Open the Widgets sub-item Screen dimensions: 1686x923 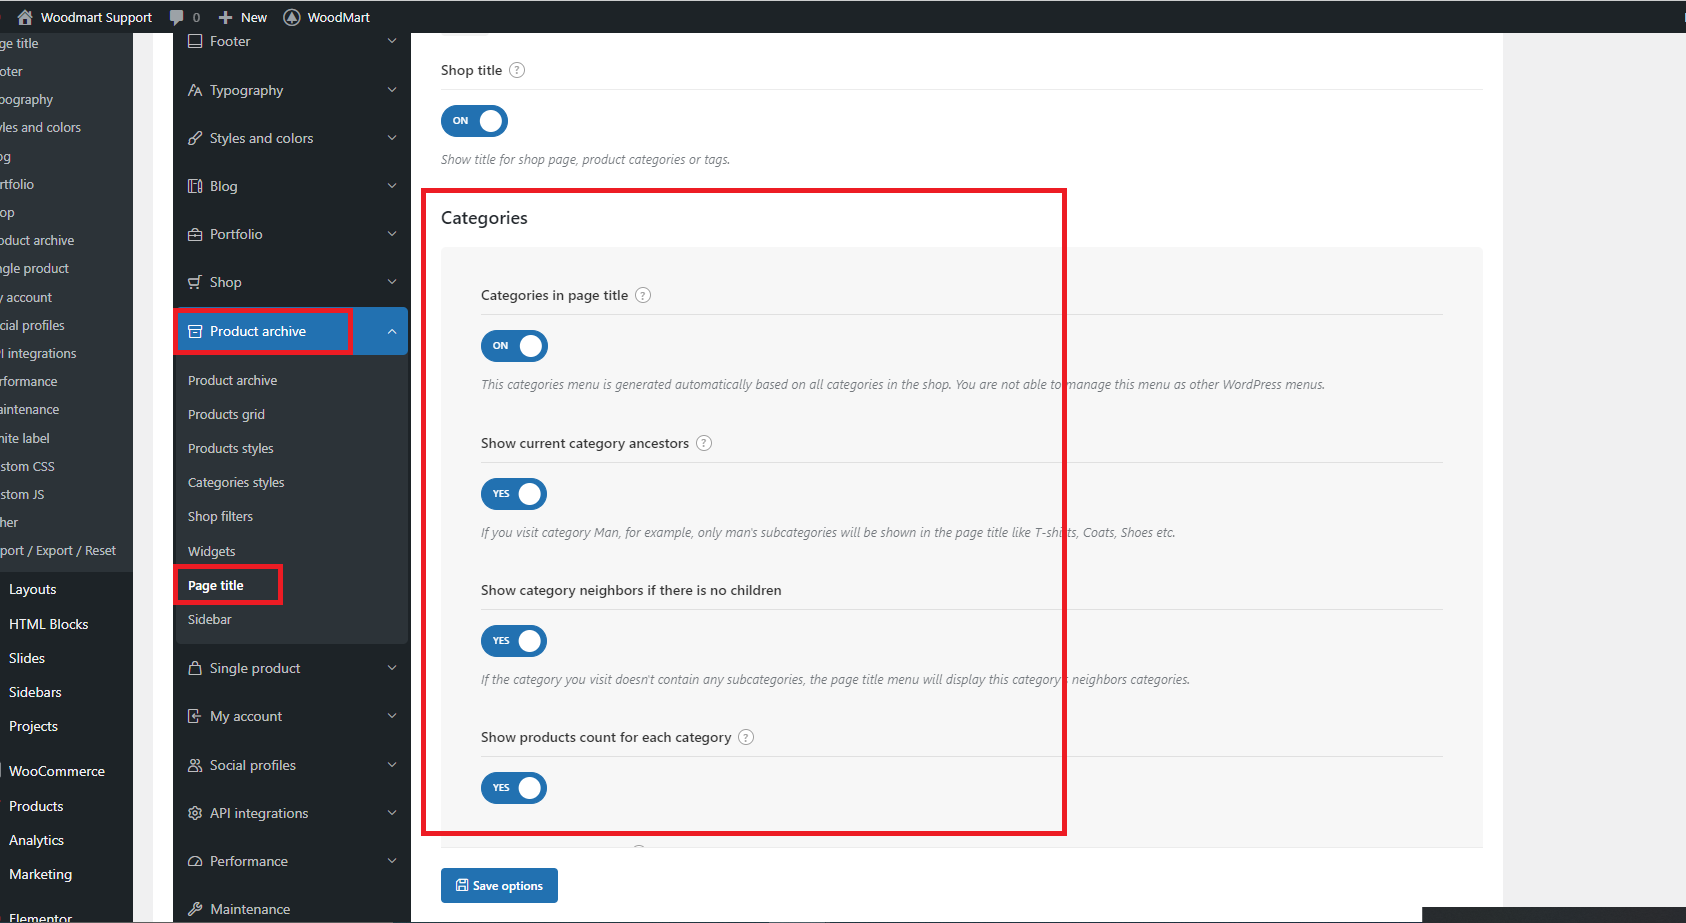212,551
